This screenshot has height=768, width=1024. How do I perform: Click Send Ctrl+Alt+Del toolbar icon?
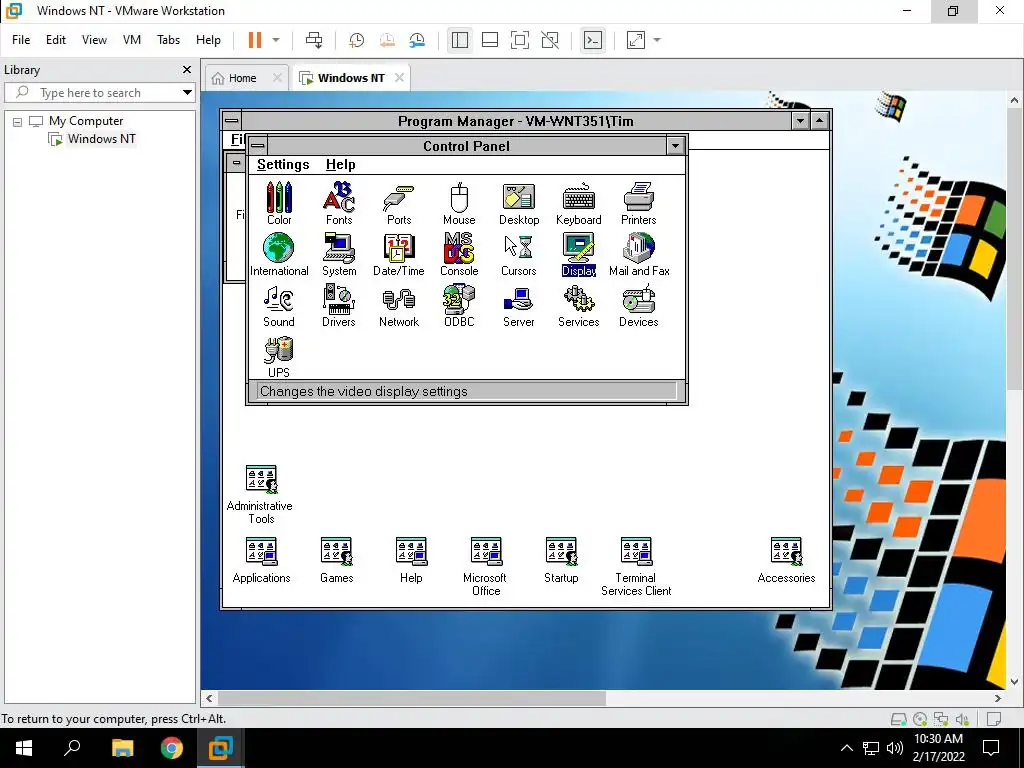click(x=314, y=40)
